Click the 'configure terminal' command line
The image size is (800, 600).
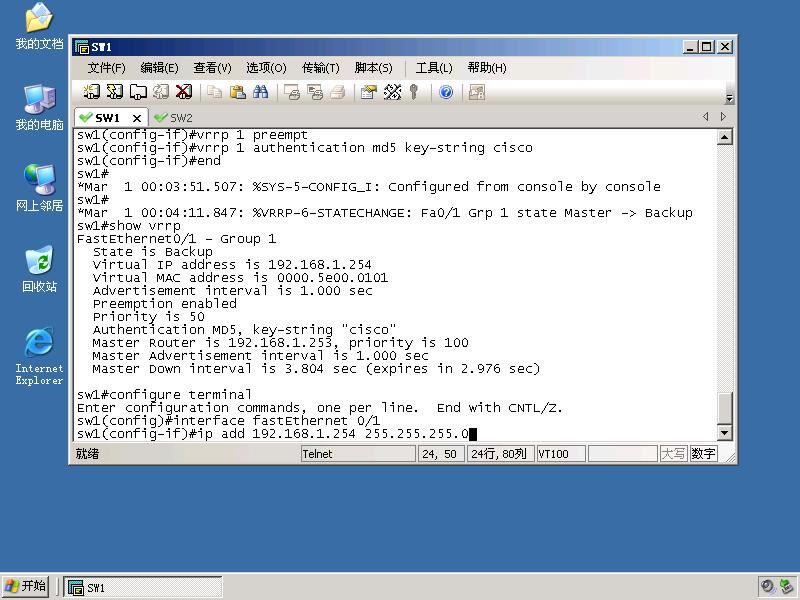point(164,394)
